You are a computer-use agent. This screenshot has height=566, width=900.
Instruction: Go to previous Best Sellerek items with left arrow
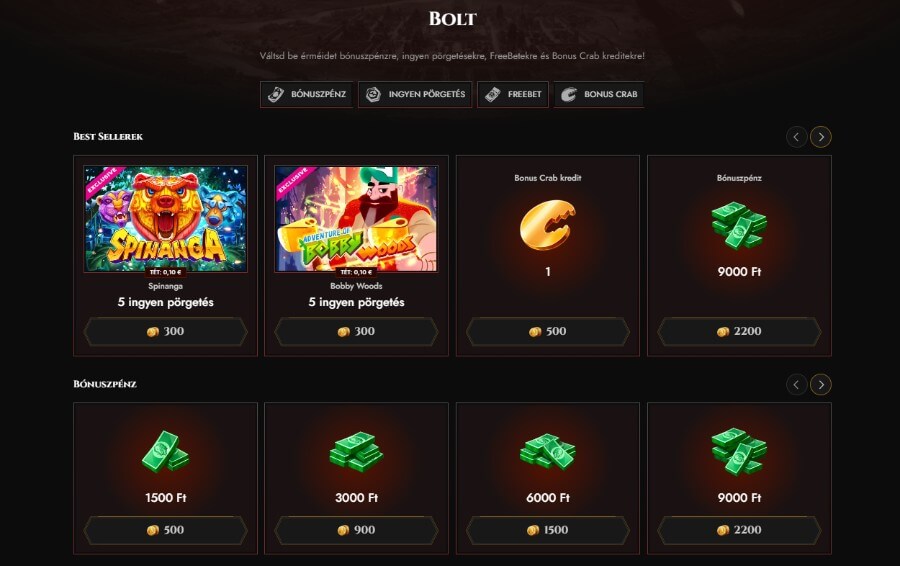tap(796, 137)
